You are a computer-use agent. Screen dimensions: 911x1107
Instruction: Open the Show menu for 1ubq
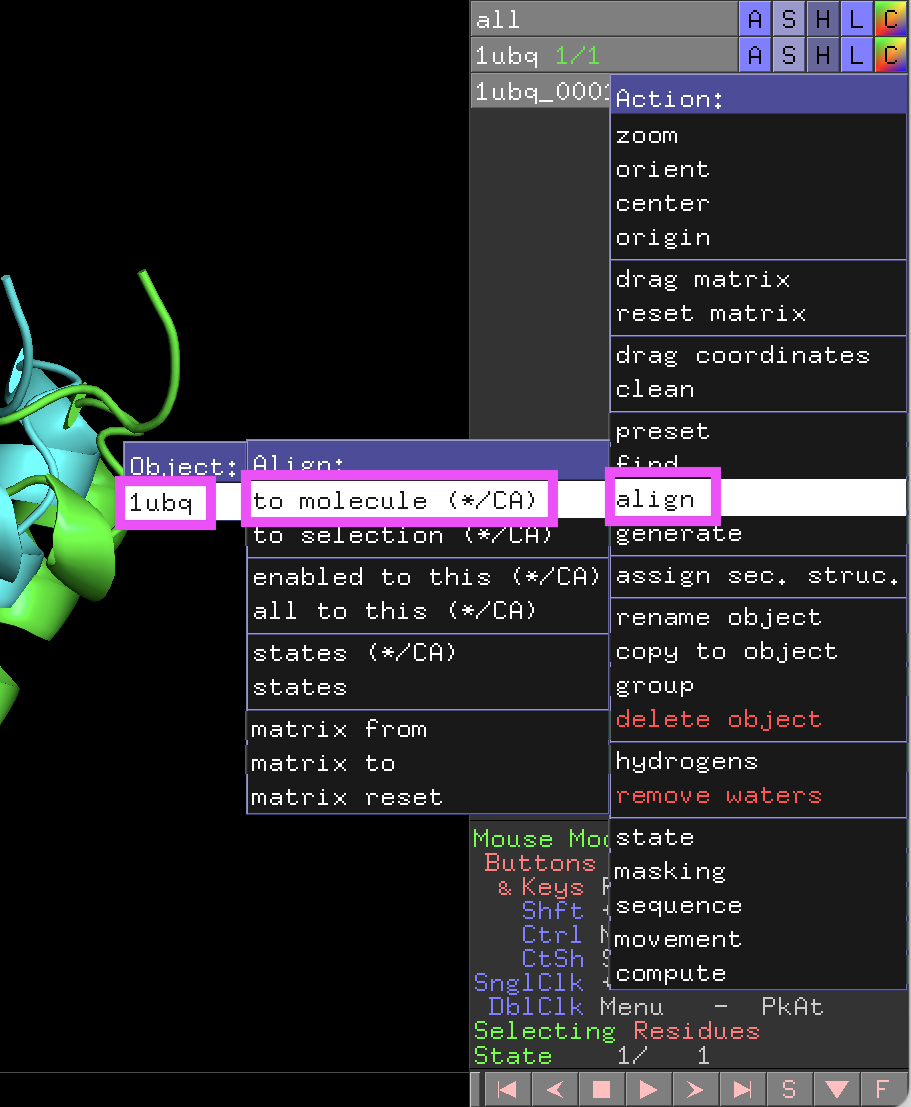click(788, 55)
